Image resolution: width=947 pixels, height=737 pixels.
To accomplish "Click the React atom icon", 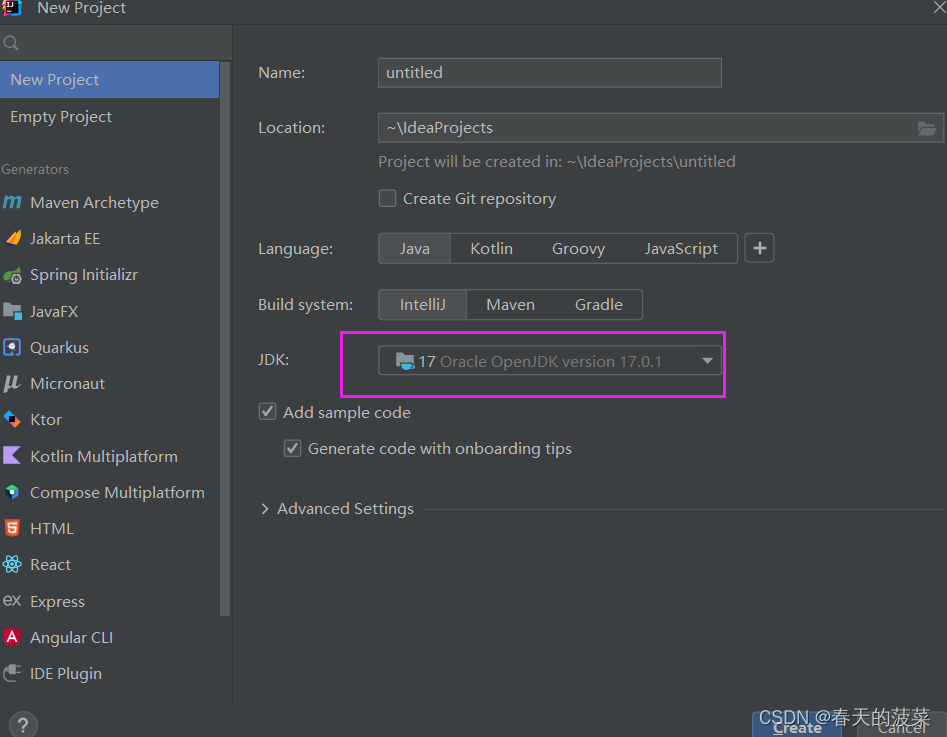I will tap(12, 564).
